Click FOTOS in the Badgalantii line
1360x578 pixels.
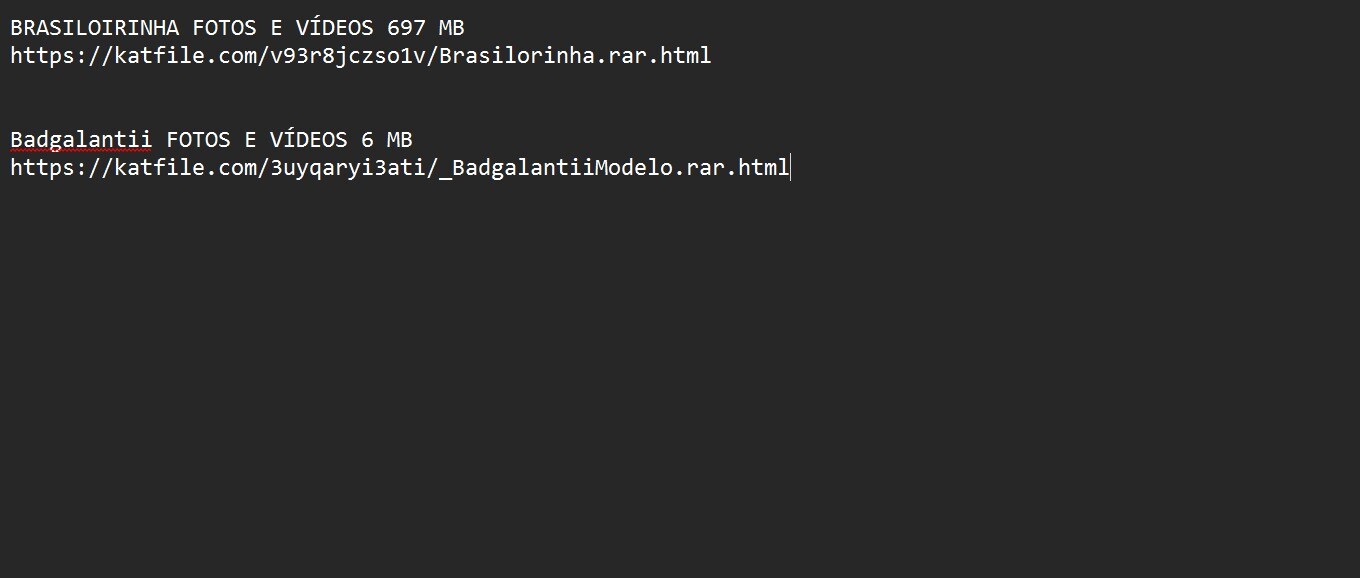199,140
